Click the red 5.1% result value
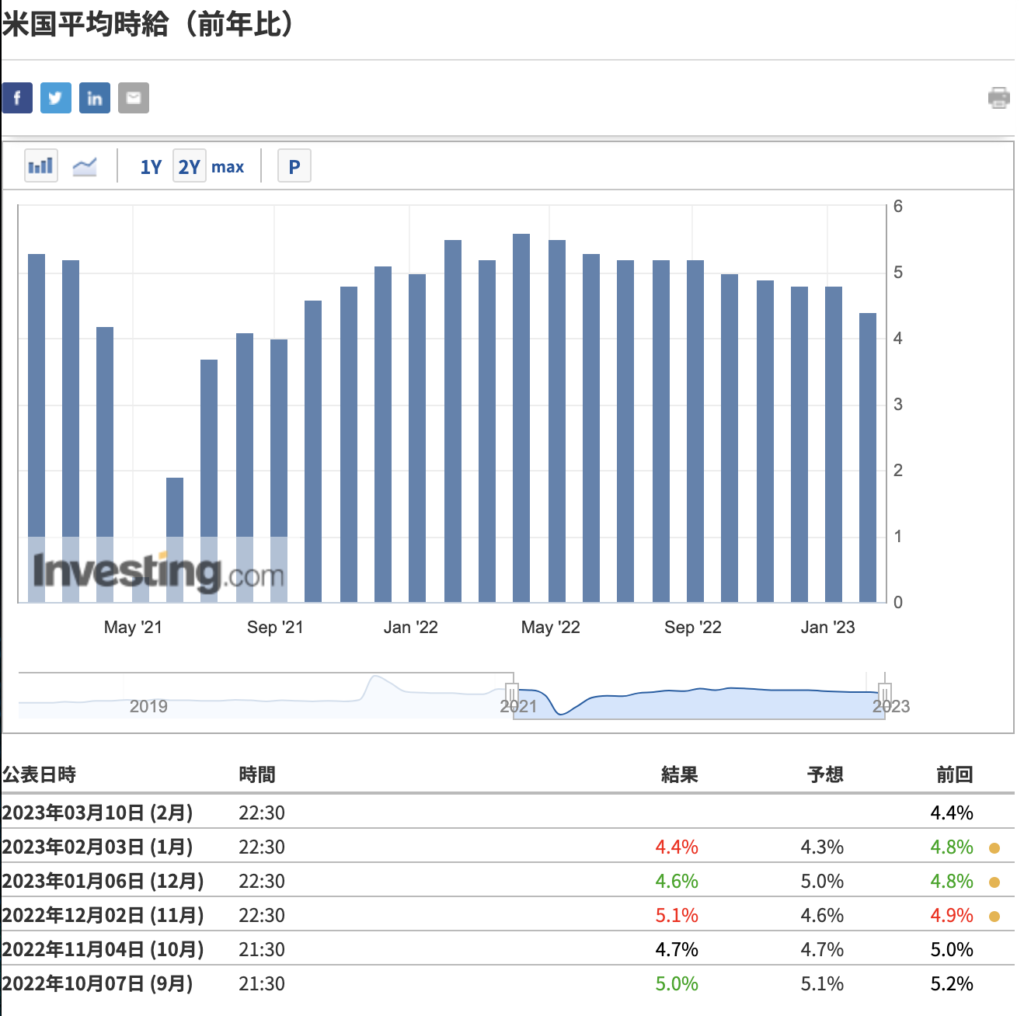 677,915
